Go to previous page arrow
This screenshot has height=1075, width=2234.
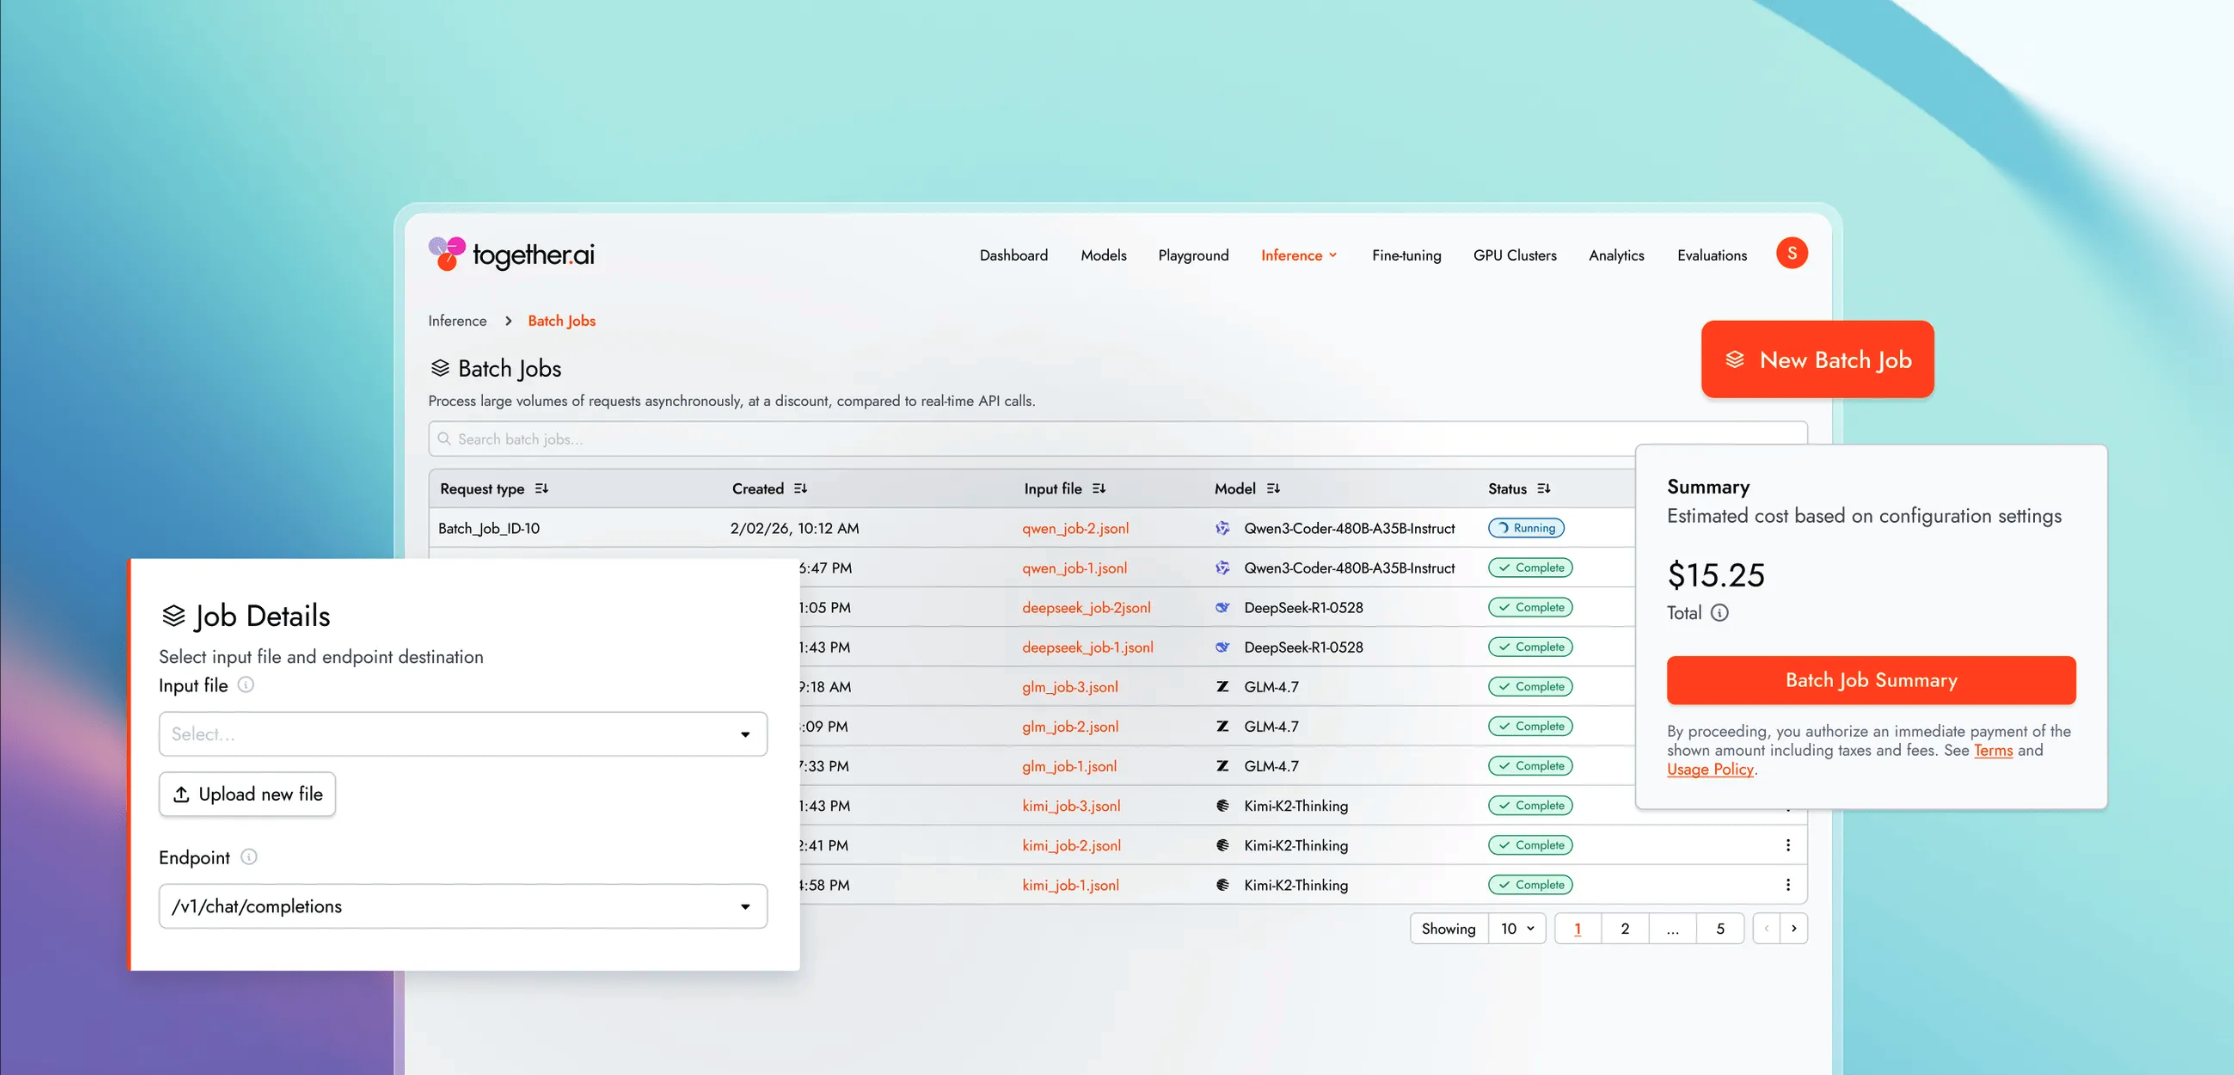pos(1767,929)
